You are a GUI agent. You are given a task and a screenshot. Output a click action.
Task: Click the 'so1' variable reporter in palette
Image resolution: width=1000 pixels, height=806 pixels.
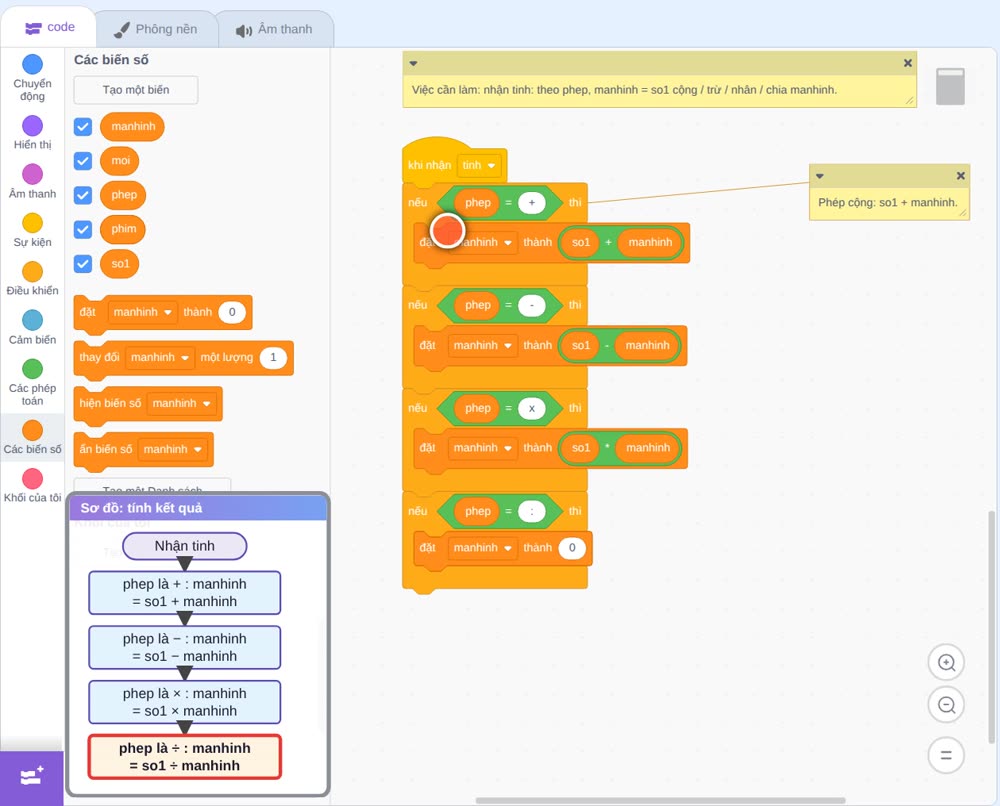(x=120, y=264)
